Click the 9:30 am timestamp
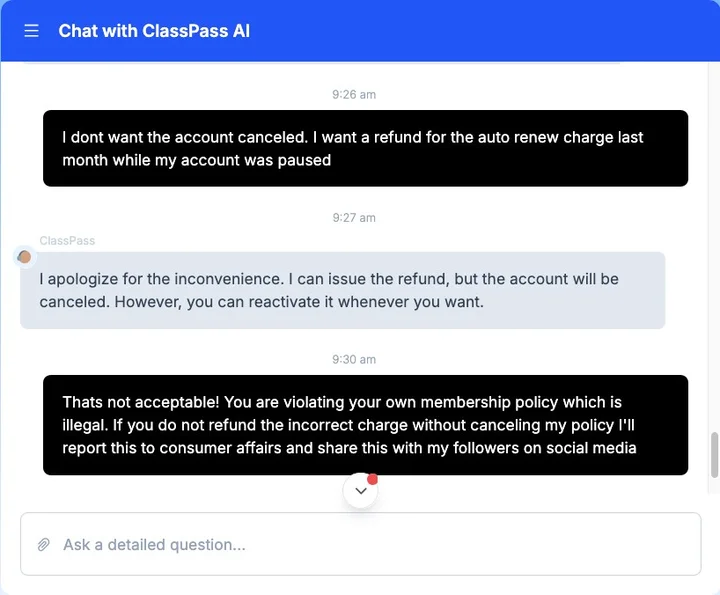 point(354,360)
